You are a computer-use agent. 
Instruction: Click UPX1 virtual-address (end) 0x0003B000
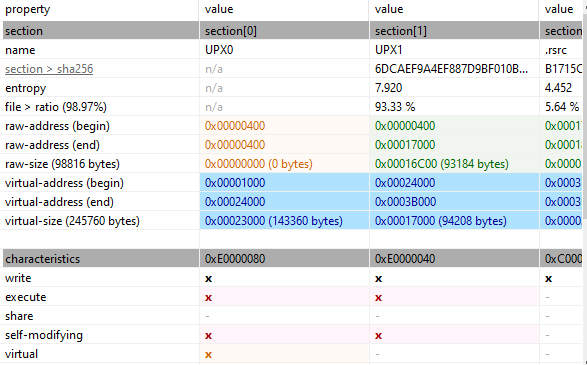[x=405, y=202]
